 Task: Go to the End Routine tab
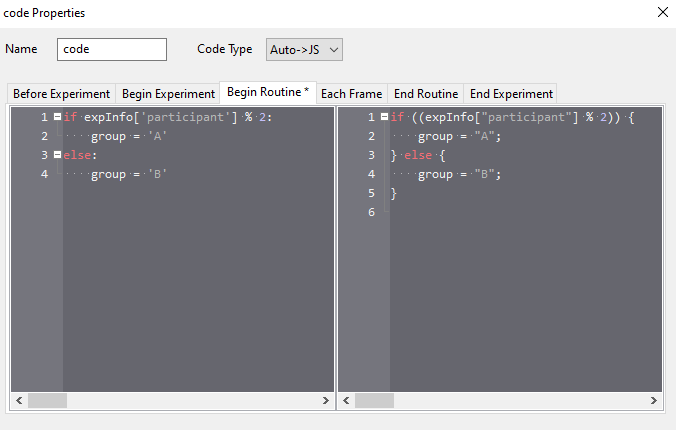(x=426, y=94)
